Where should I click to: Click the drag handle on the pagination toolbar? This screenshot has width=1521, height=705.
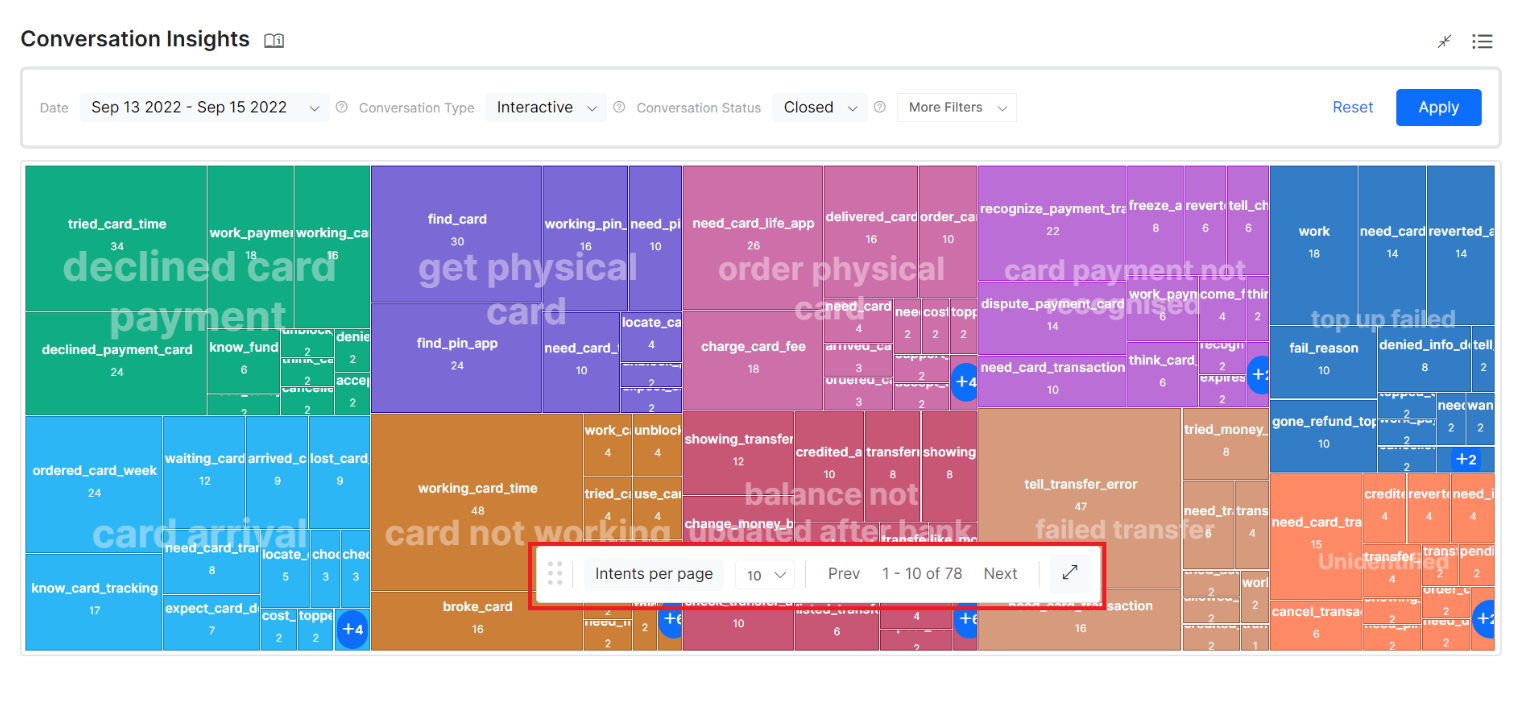[x=555, y=574]
